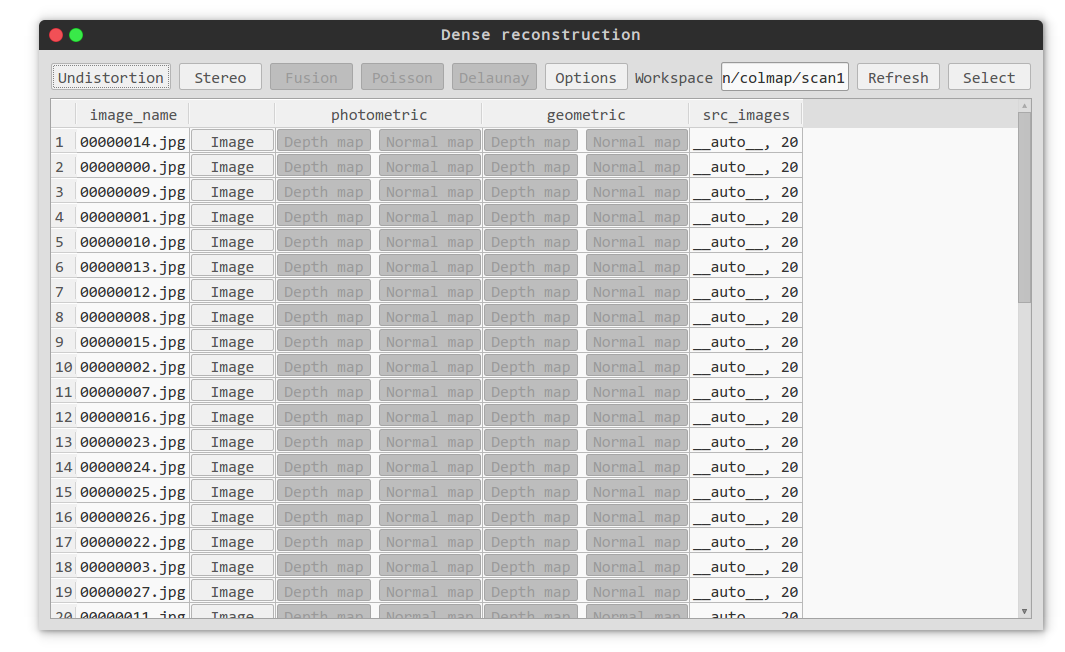
Task: Click the Undistortion button
Action: 111,77
